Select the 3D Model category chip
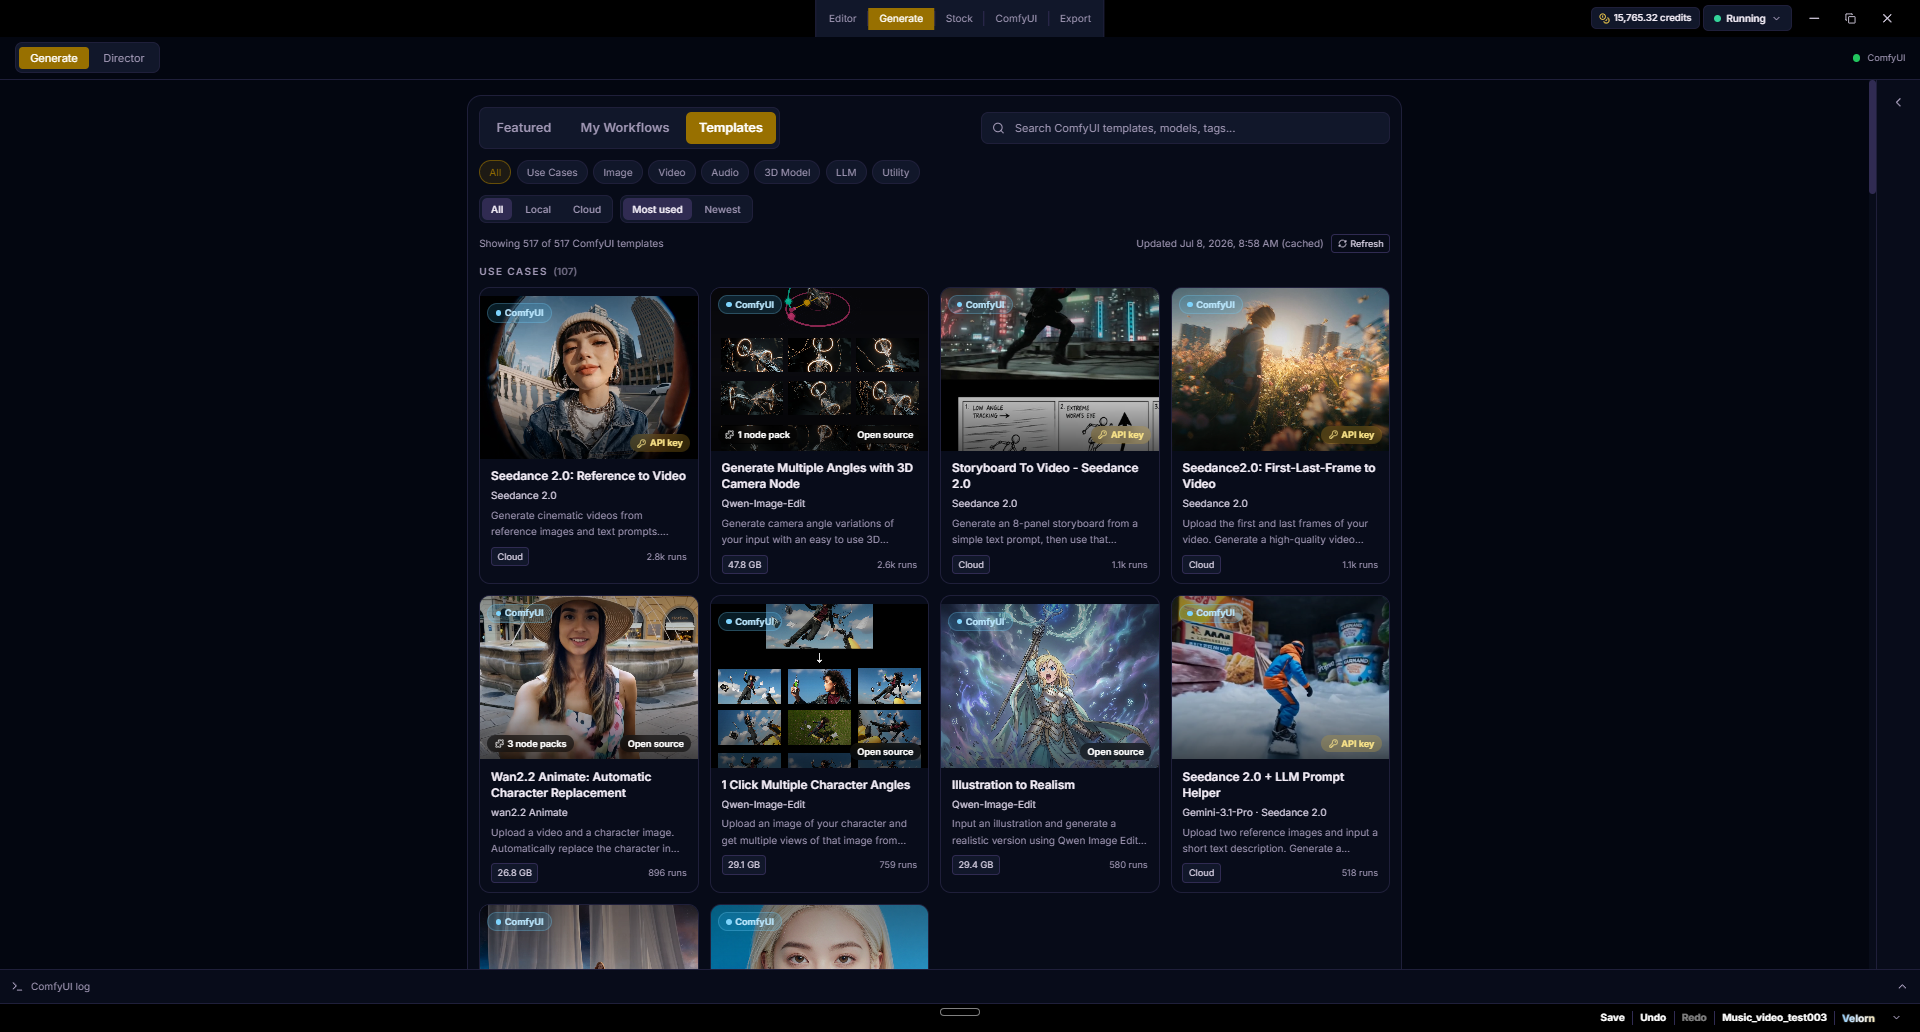This screenshot has width=1920, height=1032. pos(787,173)
